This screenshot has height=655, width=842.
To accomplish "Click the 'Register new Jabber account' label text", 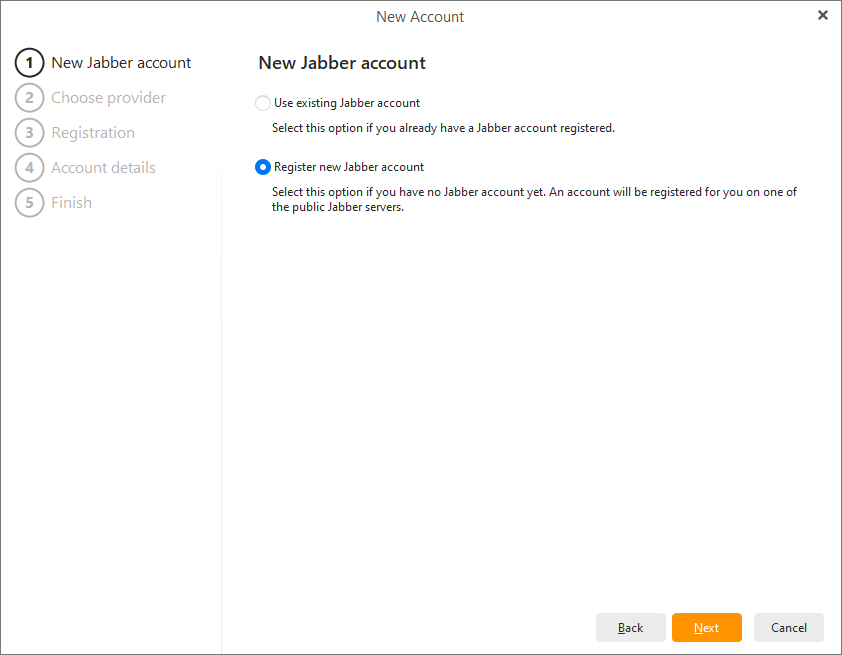I will [x=348, y=167].
